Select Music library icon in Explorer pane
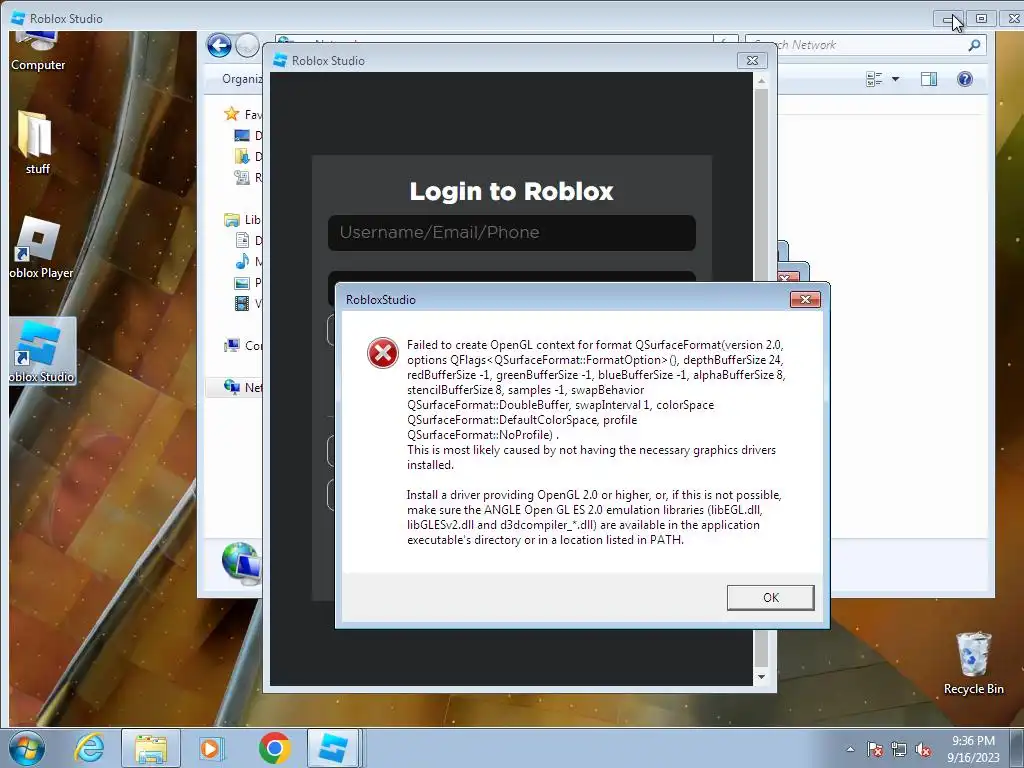 (242, 261)
